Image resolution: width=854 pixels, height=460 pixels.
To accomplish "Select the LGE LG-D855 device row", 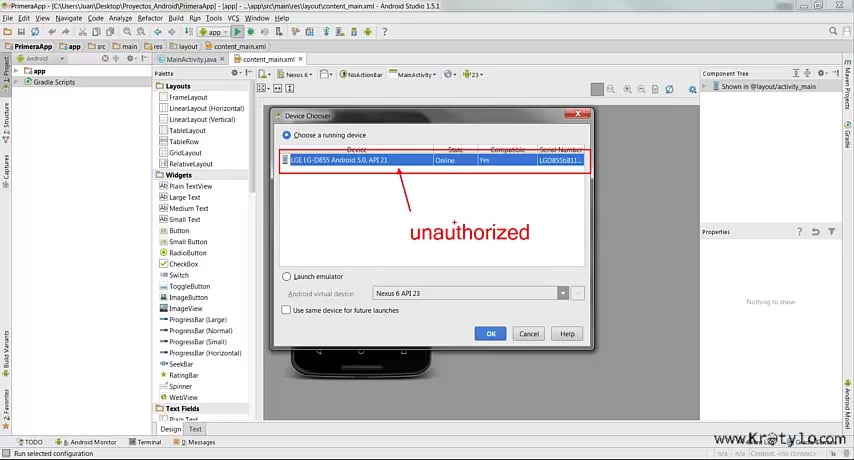I will (432, 160).
